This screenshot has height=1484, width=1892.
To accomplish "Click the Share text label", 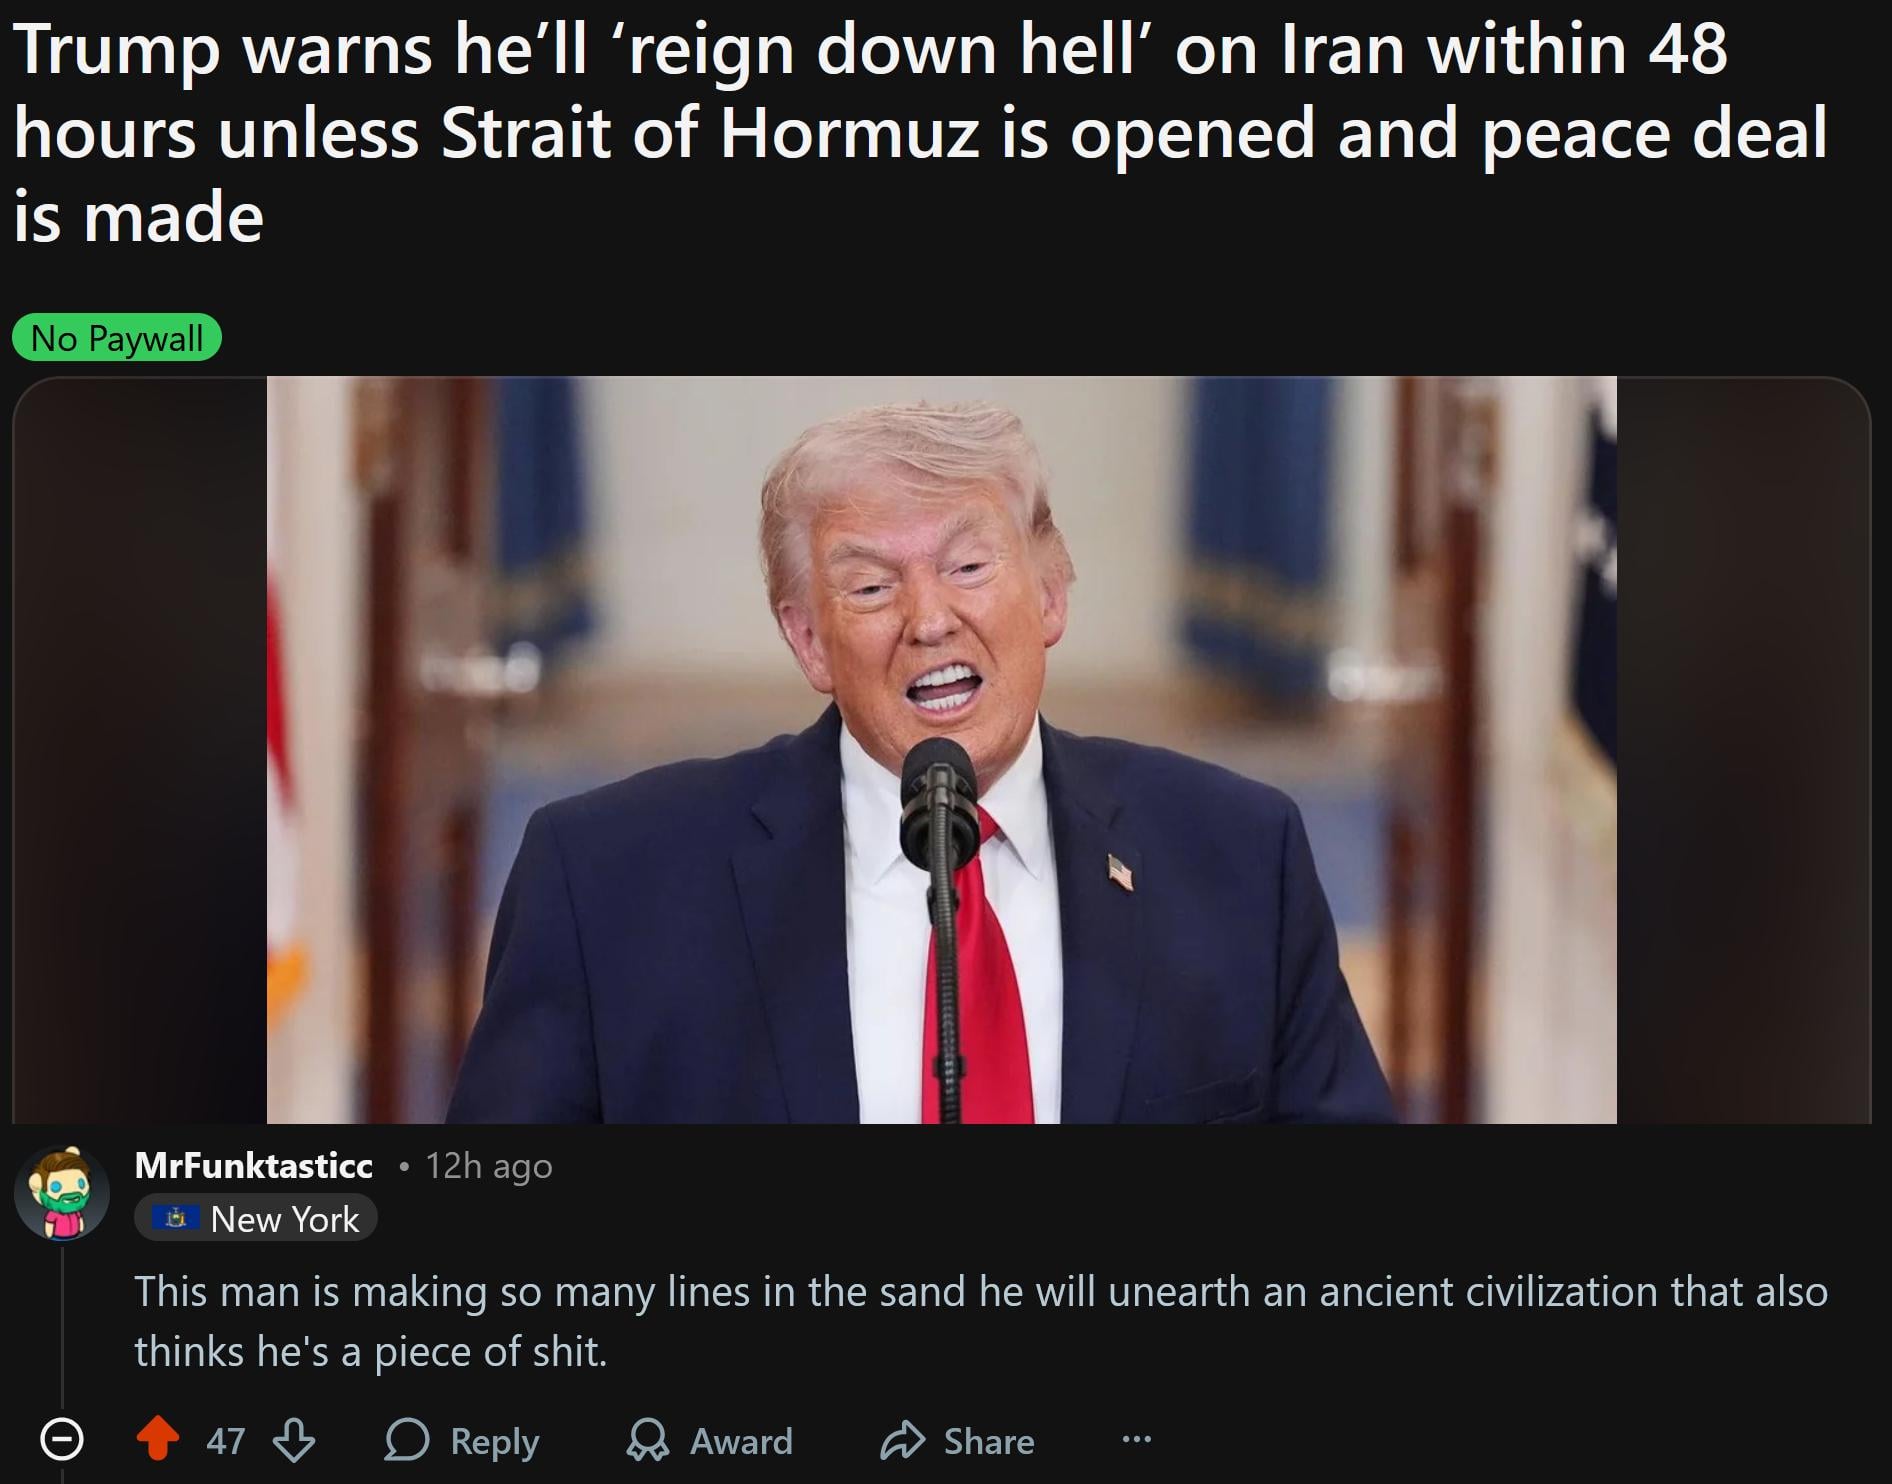I will click(989, 1441).
